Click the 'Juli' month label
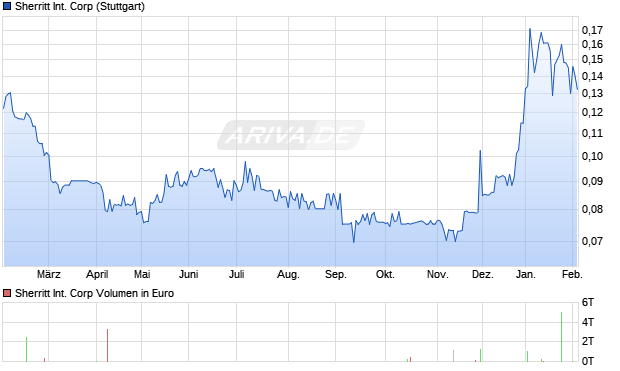This screenshot has height=371, width=620. [236, 274]
